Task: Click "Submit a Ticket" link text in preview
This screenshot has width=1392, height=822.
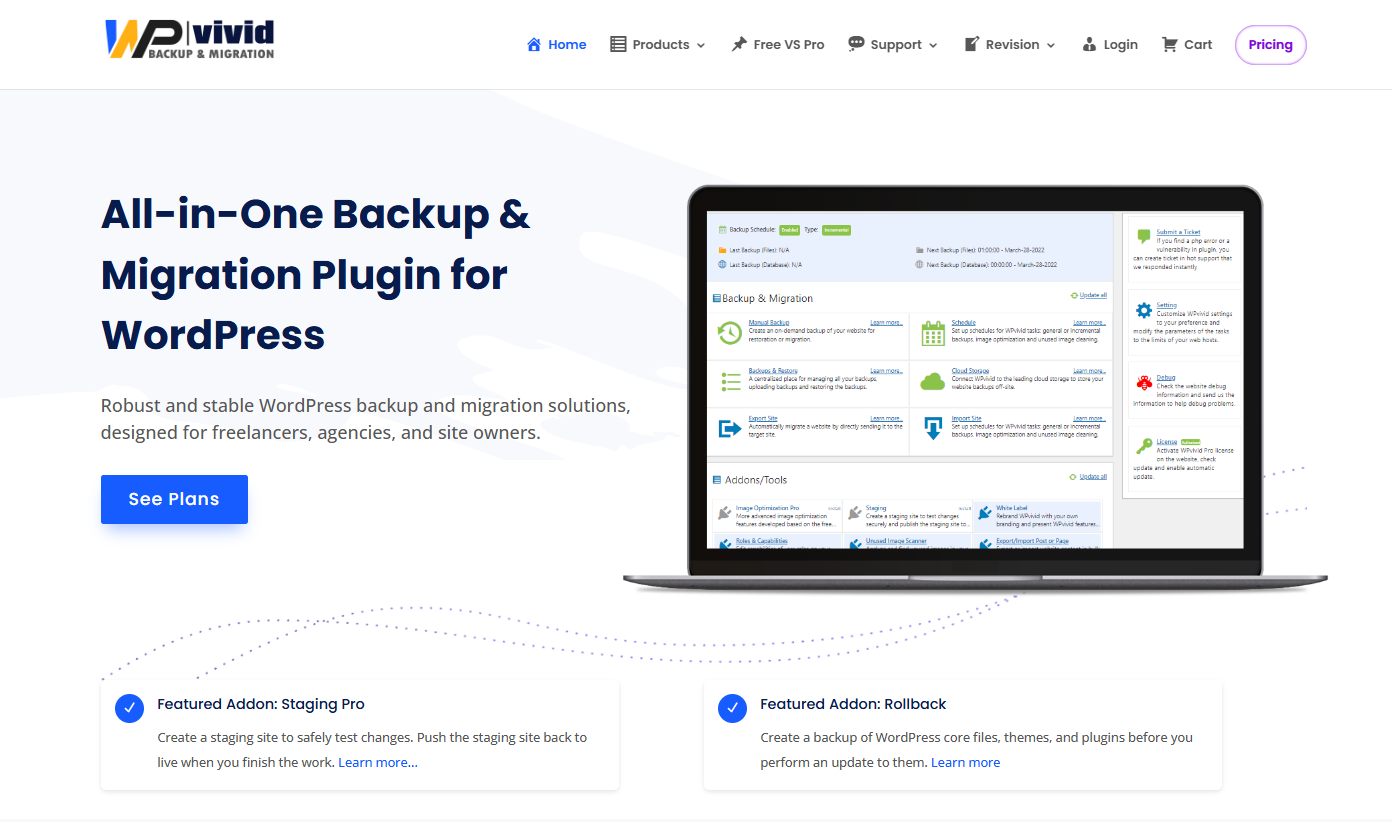Action: 1179,232
